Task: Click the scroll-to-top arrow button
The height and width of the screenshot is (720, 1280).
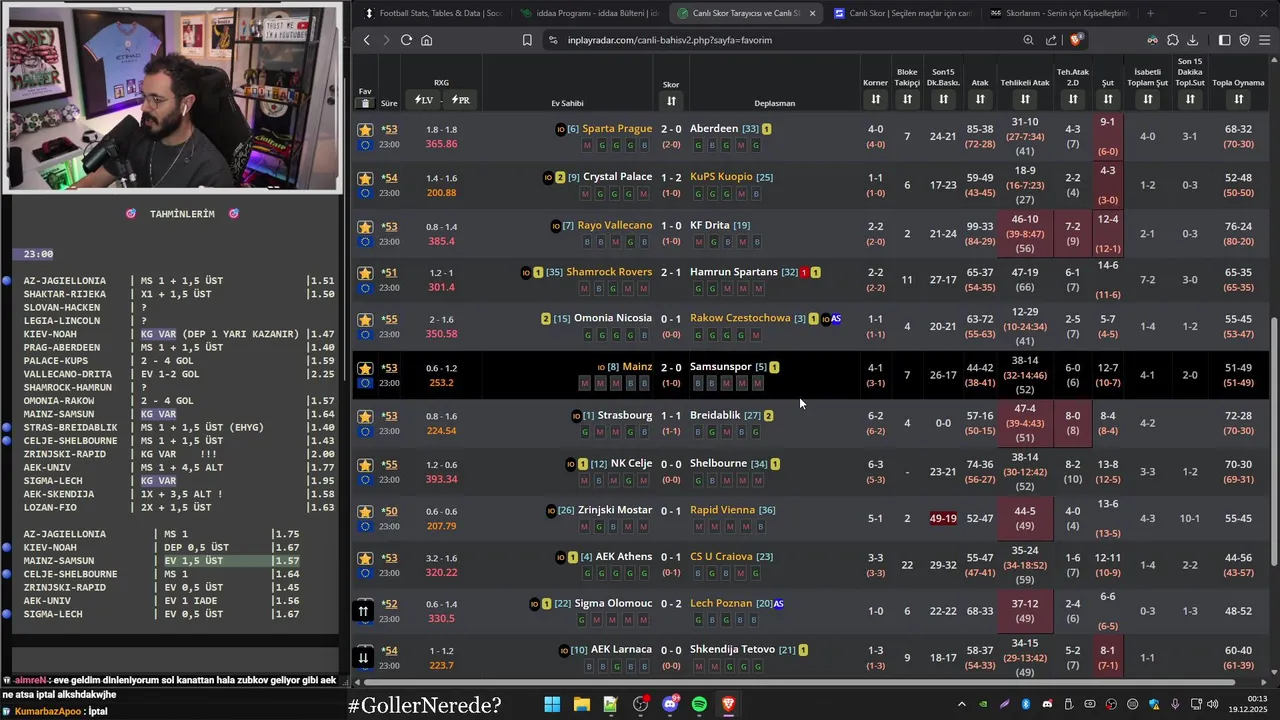Action: coord(363,611)
